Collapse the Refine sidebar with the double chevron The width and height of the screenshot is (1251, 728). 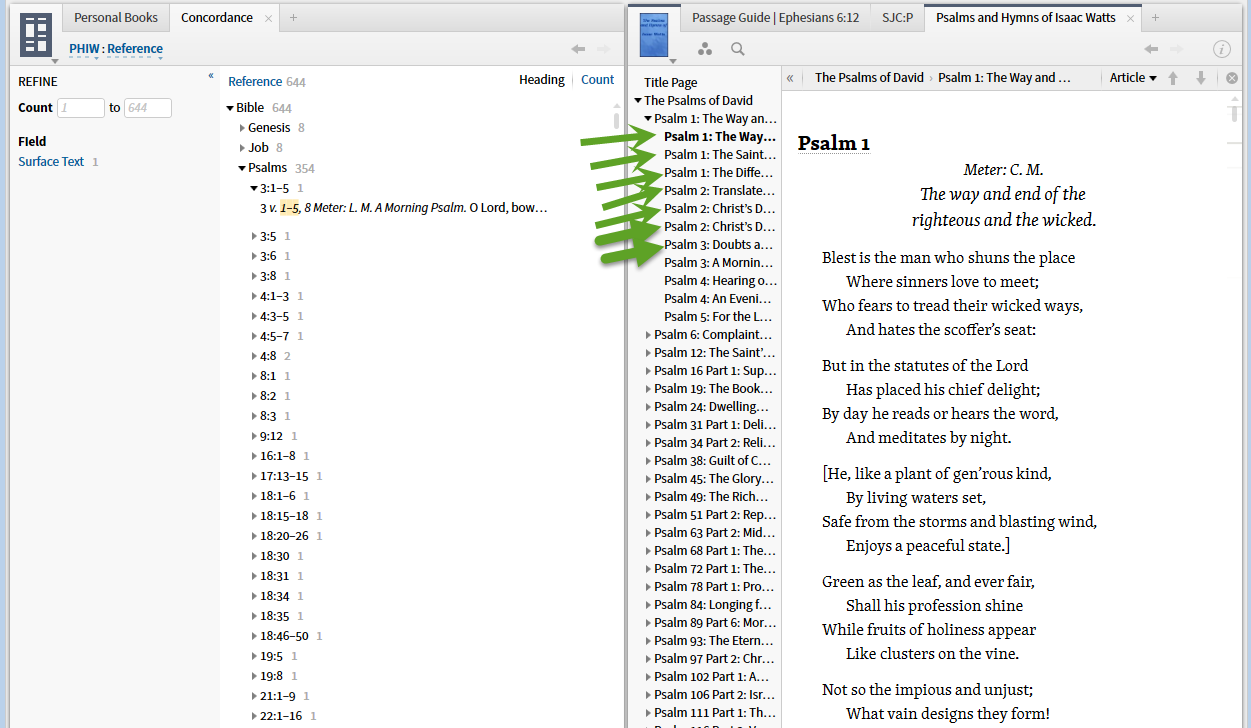pos(211,76)
